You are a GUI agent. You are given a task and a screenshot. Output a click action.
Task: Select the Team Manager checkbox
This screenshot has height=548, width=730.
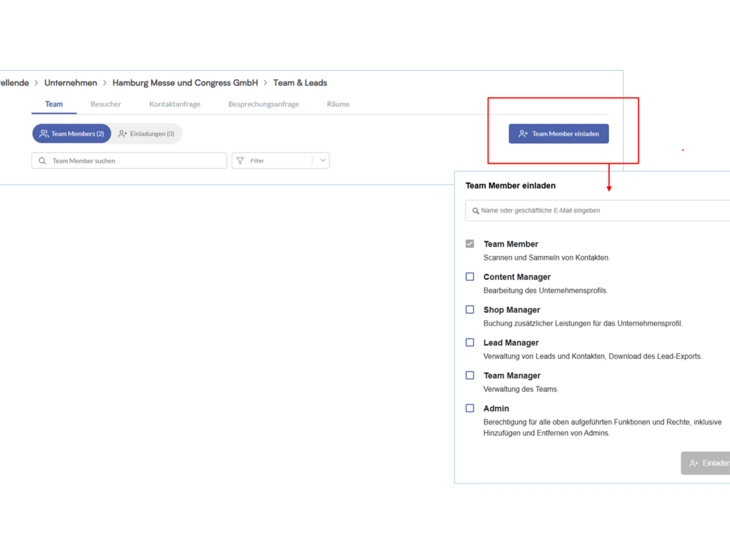470,375
